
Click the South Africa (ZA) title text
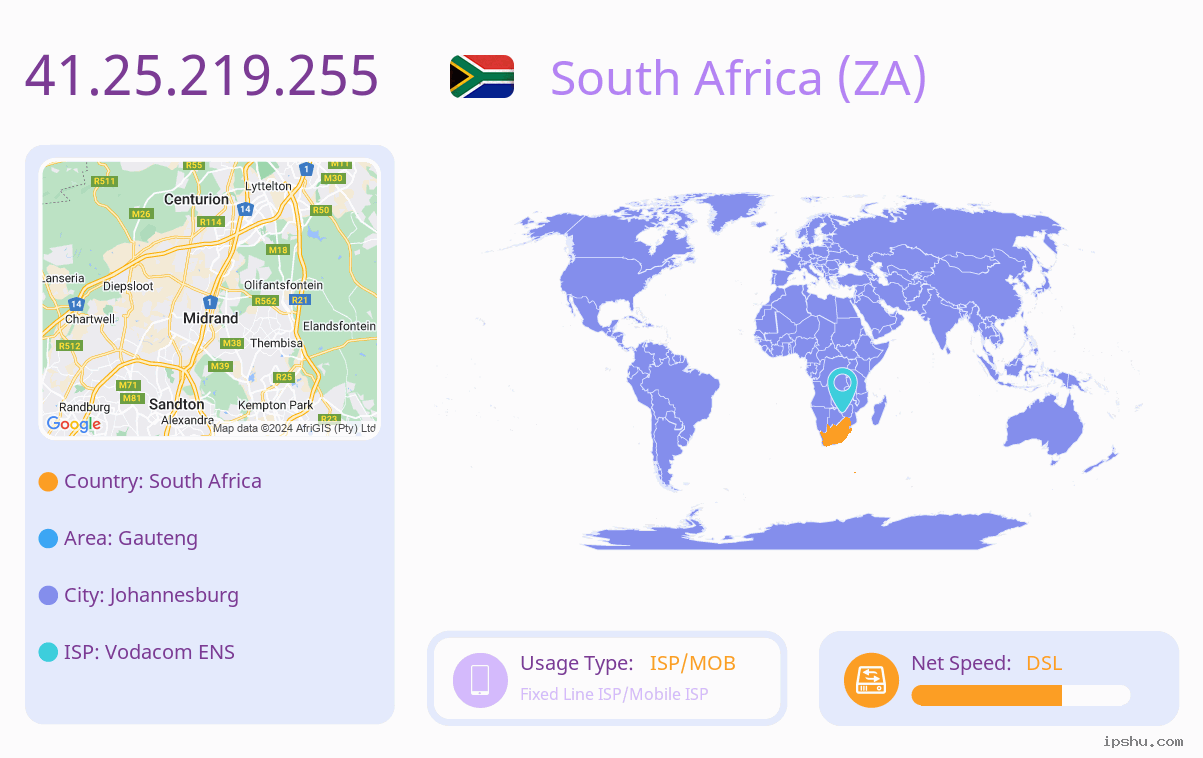739,77
